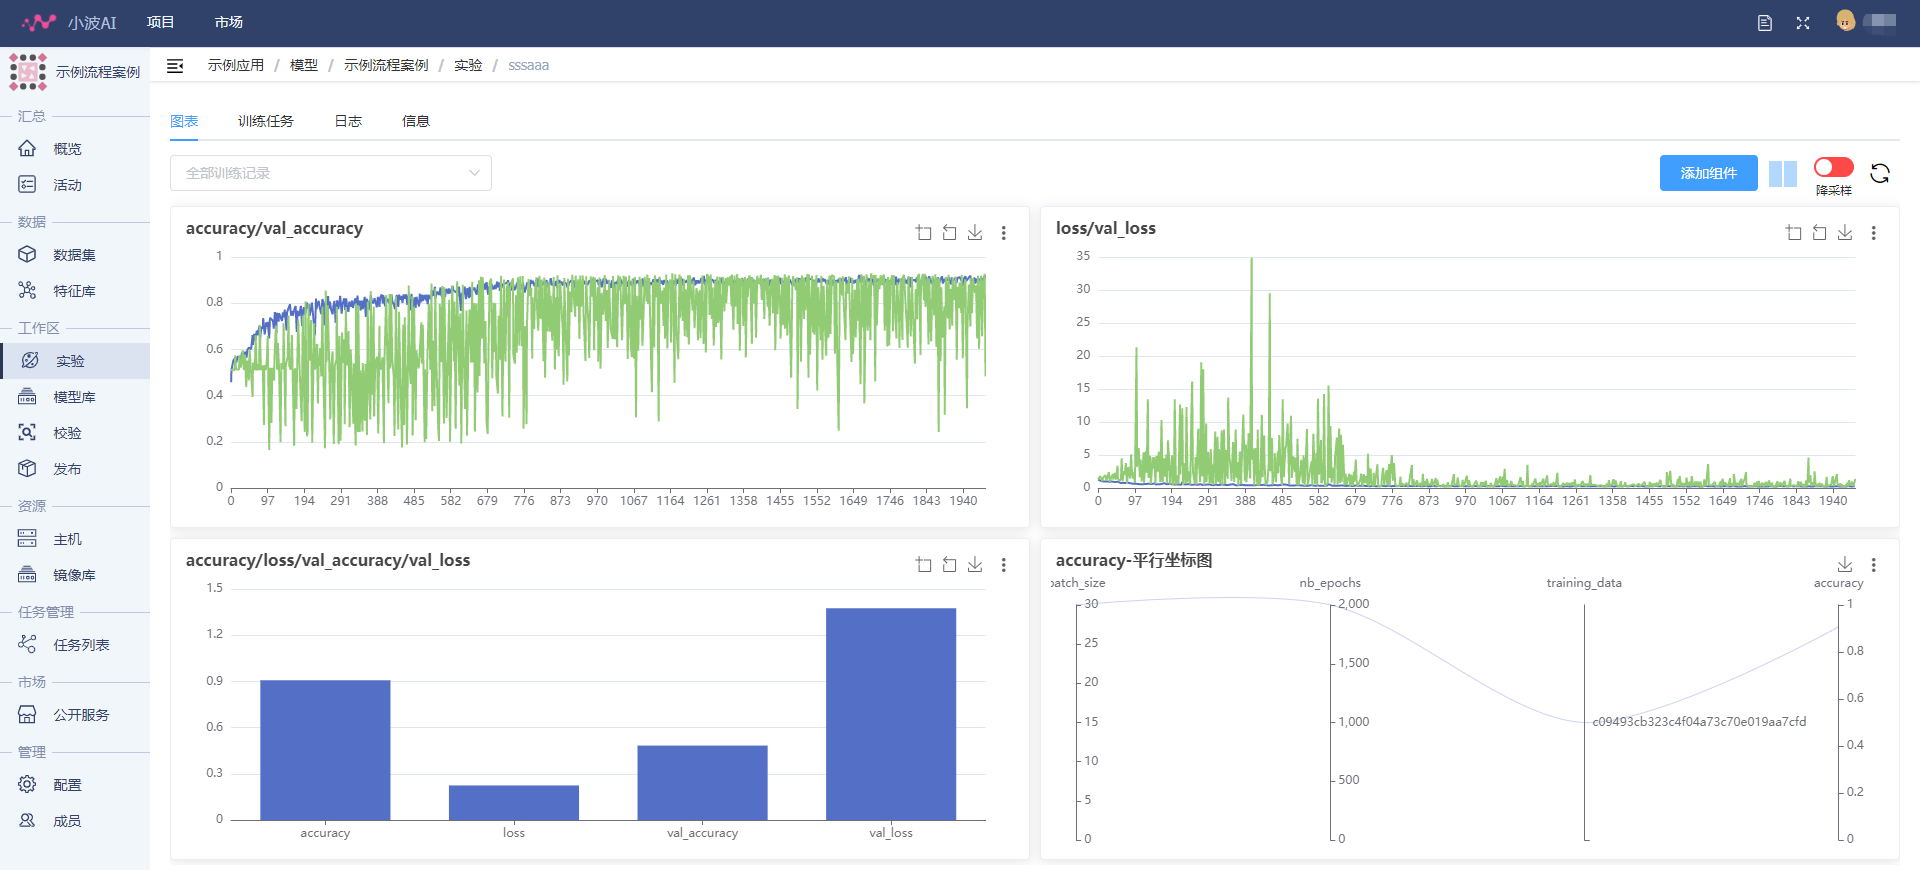Click zoom icon on accuracy/val_accuracy chart
Viewport: 1920px width, 870px height.
pos(923,232)
